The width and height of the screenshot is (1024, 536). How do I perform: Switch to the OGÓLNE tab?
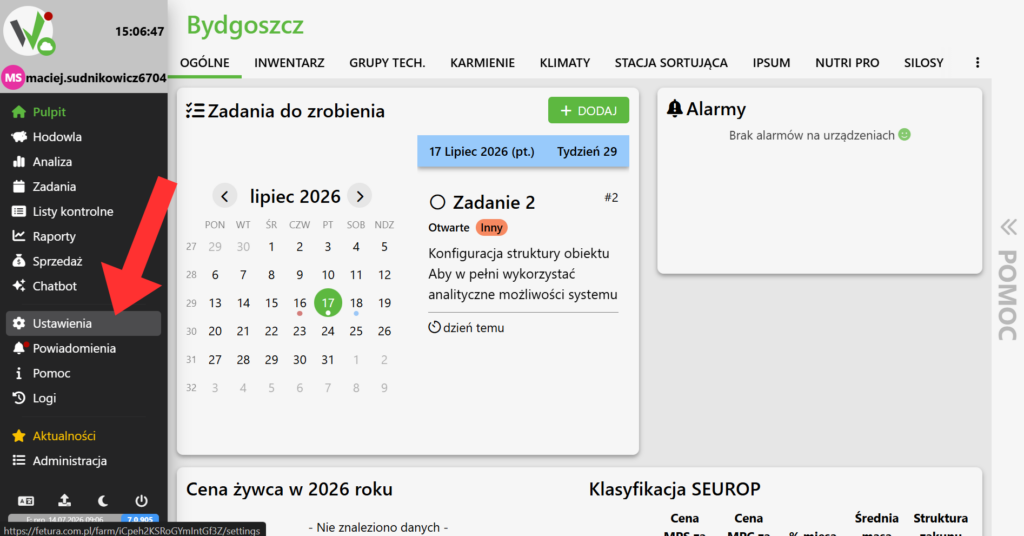pyautogui.click(x=204, y=63)
